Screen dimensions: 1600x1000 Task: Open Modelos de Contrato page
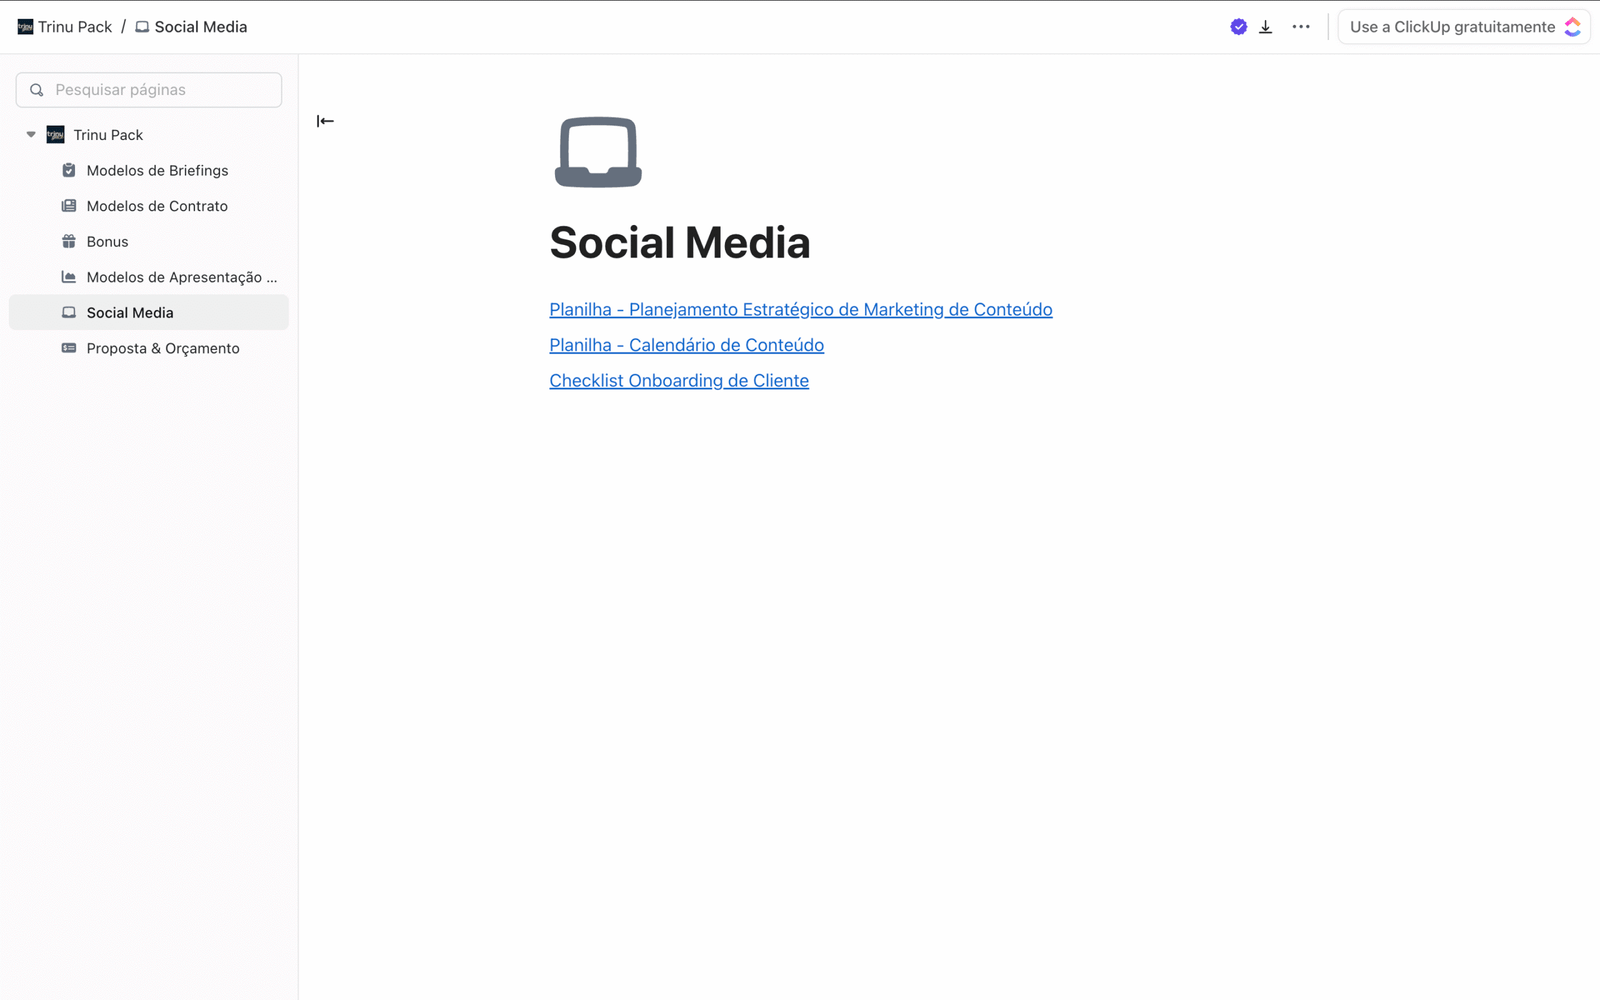click(157, 206)
